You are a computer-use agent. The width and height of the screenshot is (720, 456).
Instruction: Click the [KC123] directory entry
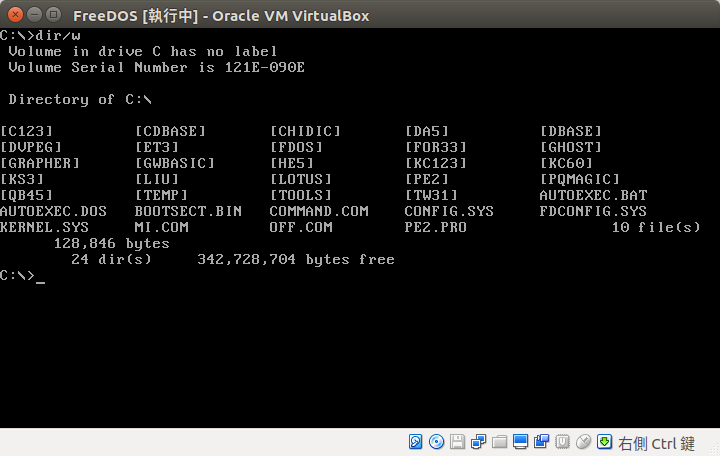[436, 163]
